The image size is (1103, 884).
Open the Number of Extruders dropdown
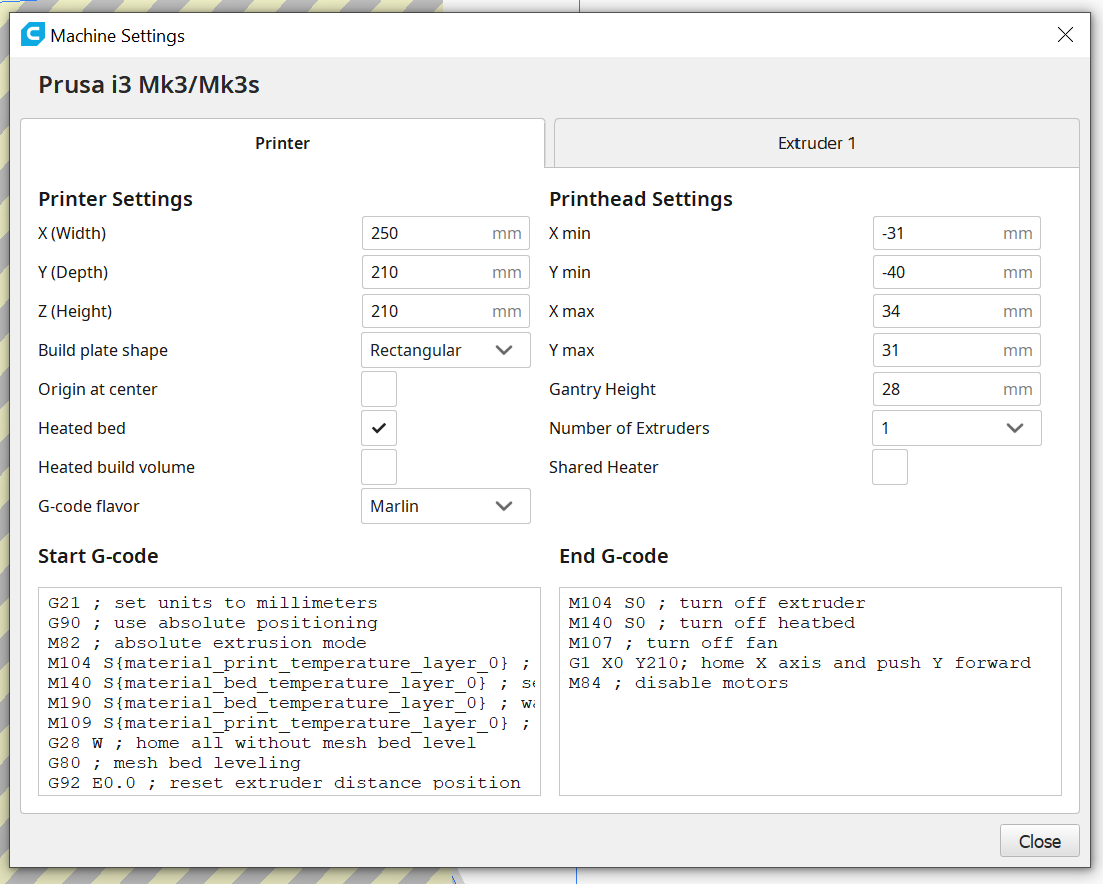(957, 428)
